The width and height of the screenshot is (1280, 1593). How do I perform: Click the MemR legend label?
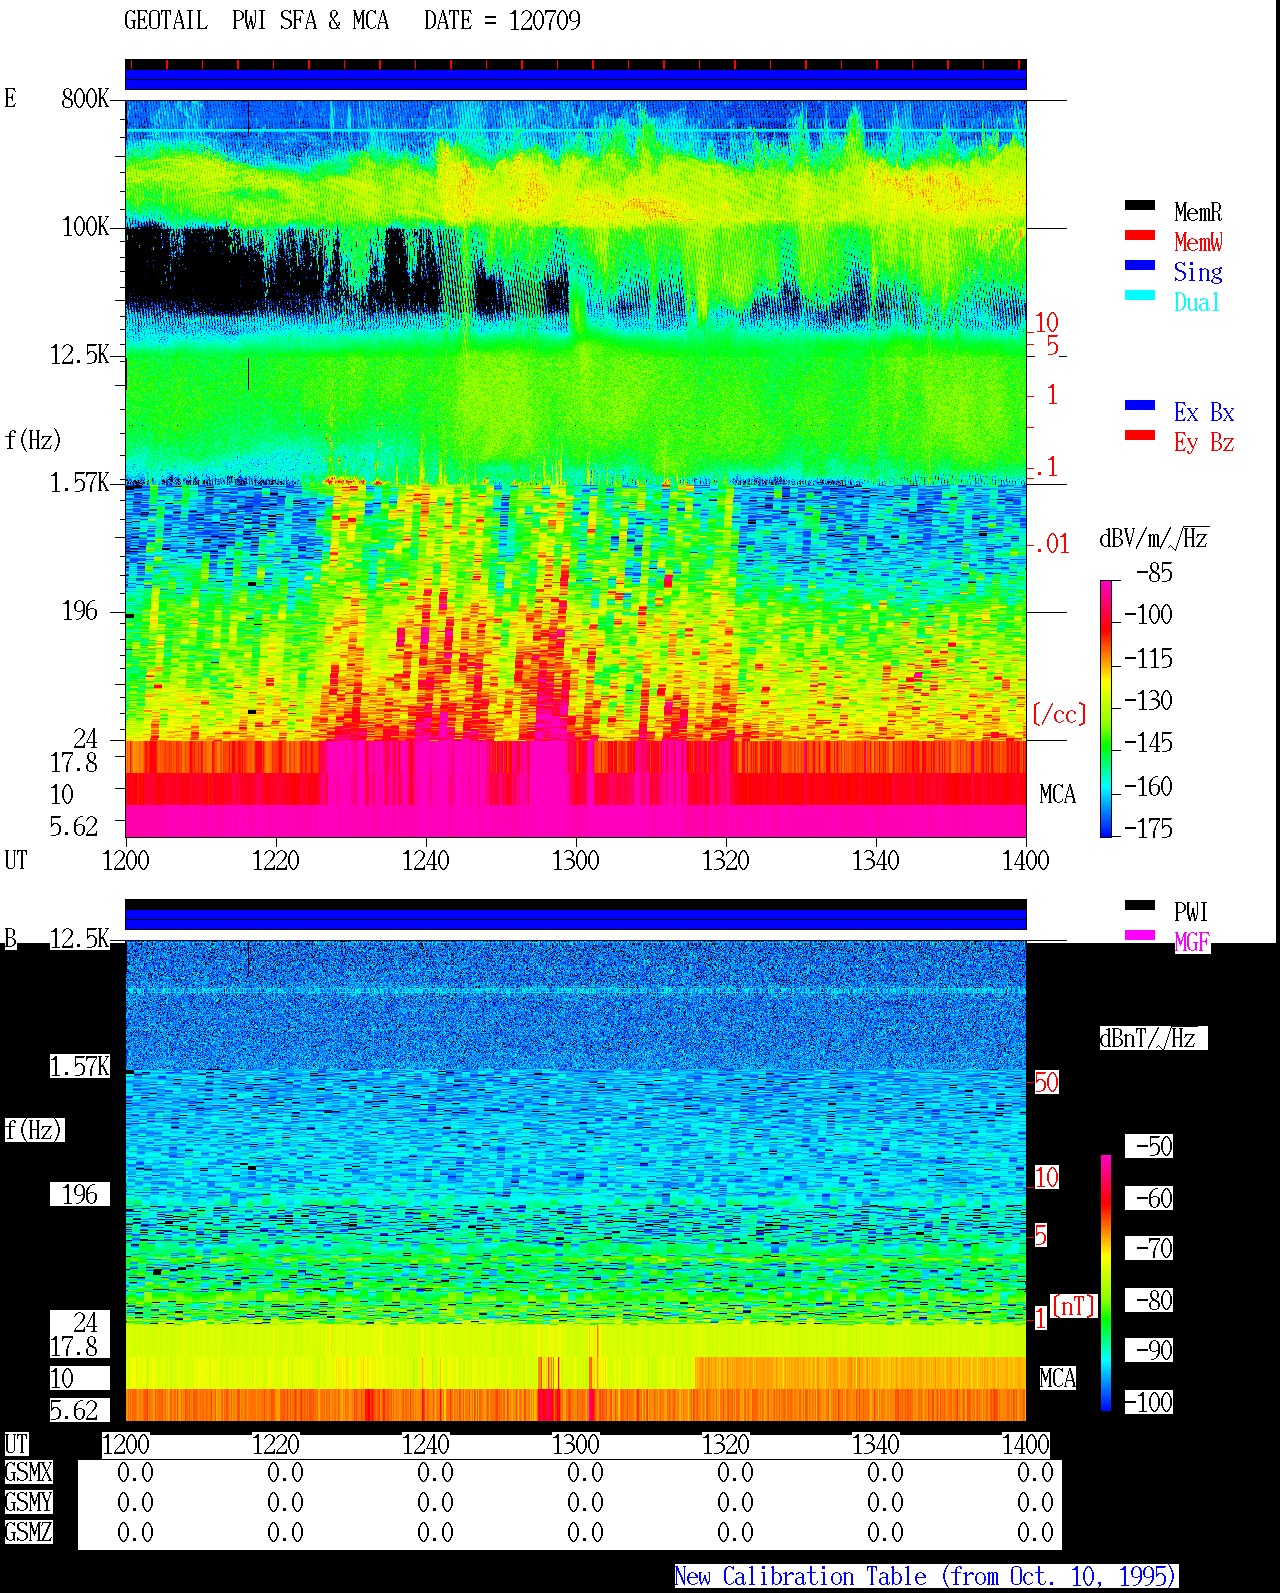tap(1198, 212)
